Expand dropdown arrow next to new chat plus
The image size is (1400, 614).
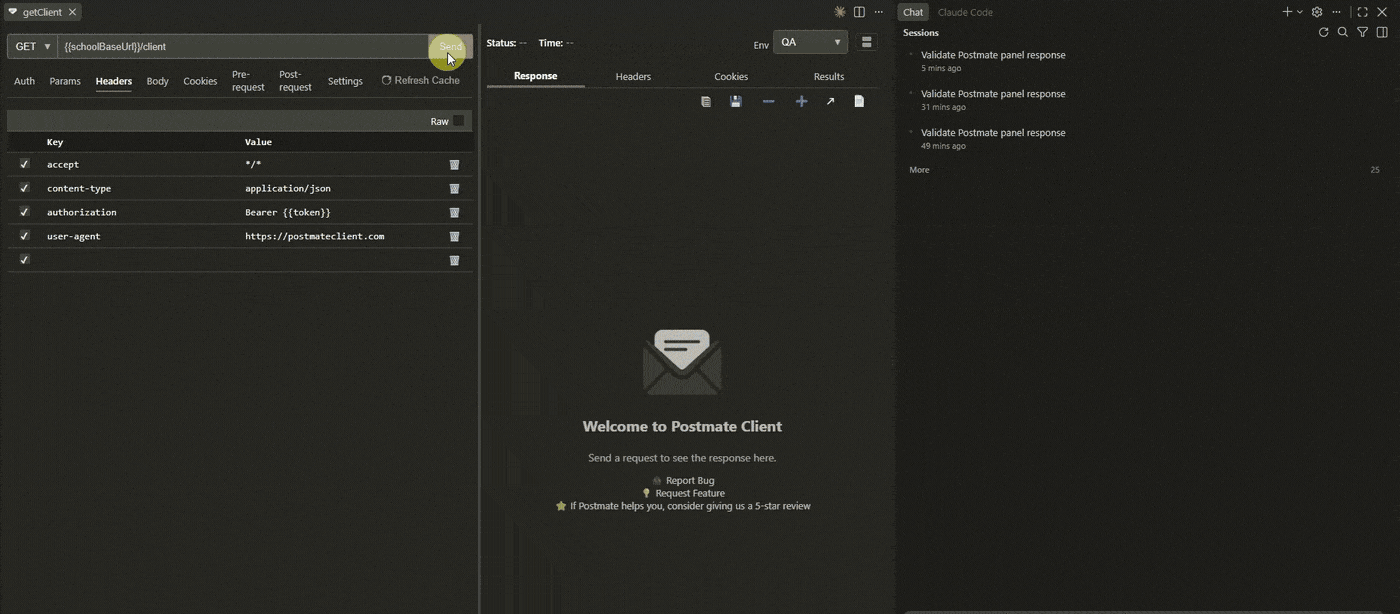click(1300, 12)
